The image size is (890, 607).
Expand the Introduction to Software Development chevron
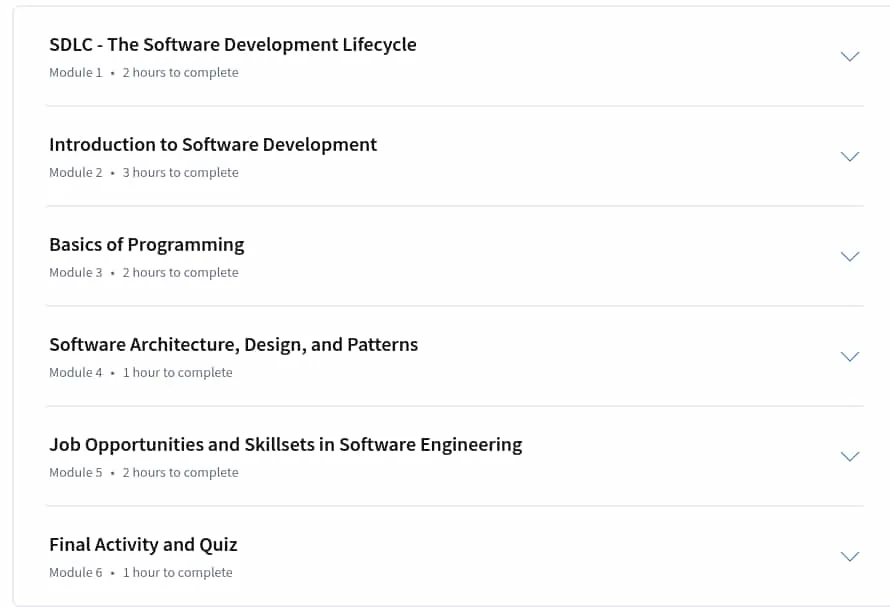850,156
